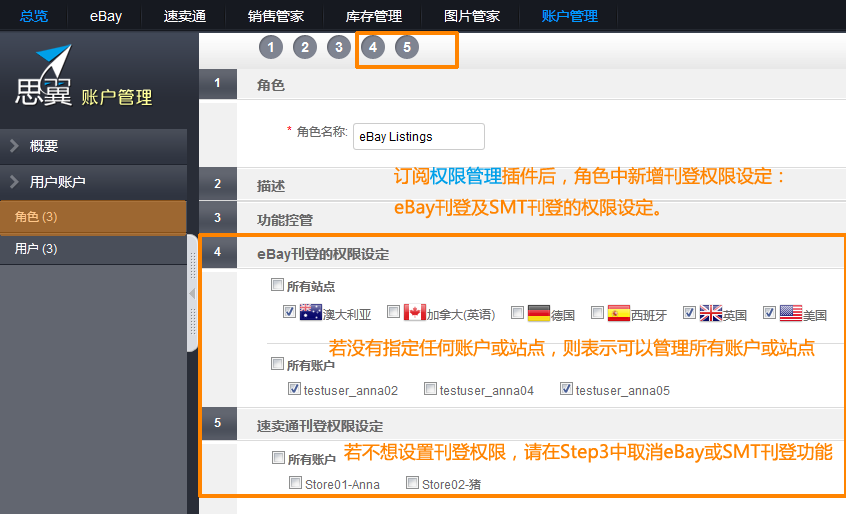The height and width of the screenshot is (514, 846).
Task: Select the 账户管理 menu tab
Action: click(570, 16)
